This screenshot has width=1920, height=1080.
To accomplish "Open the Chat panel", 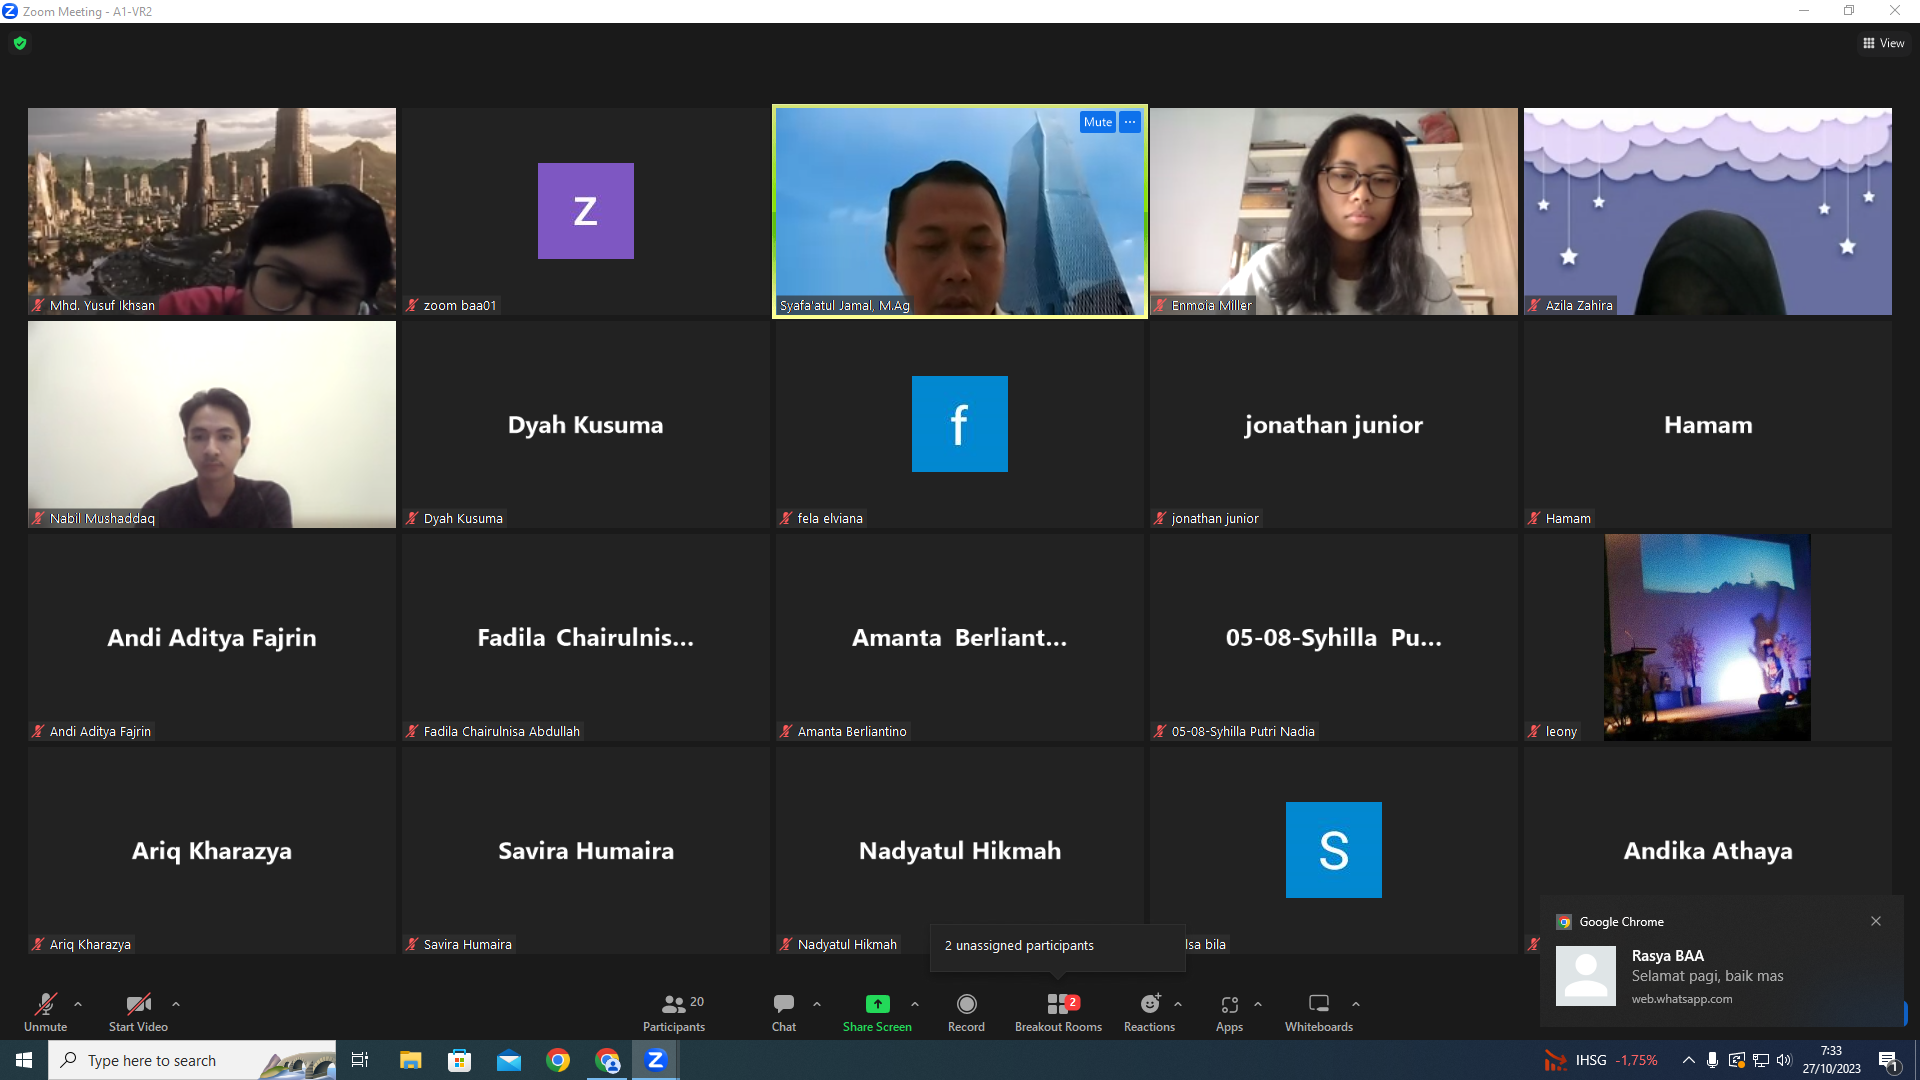I will click(784, 1012).
